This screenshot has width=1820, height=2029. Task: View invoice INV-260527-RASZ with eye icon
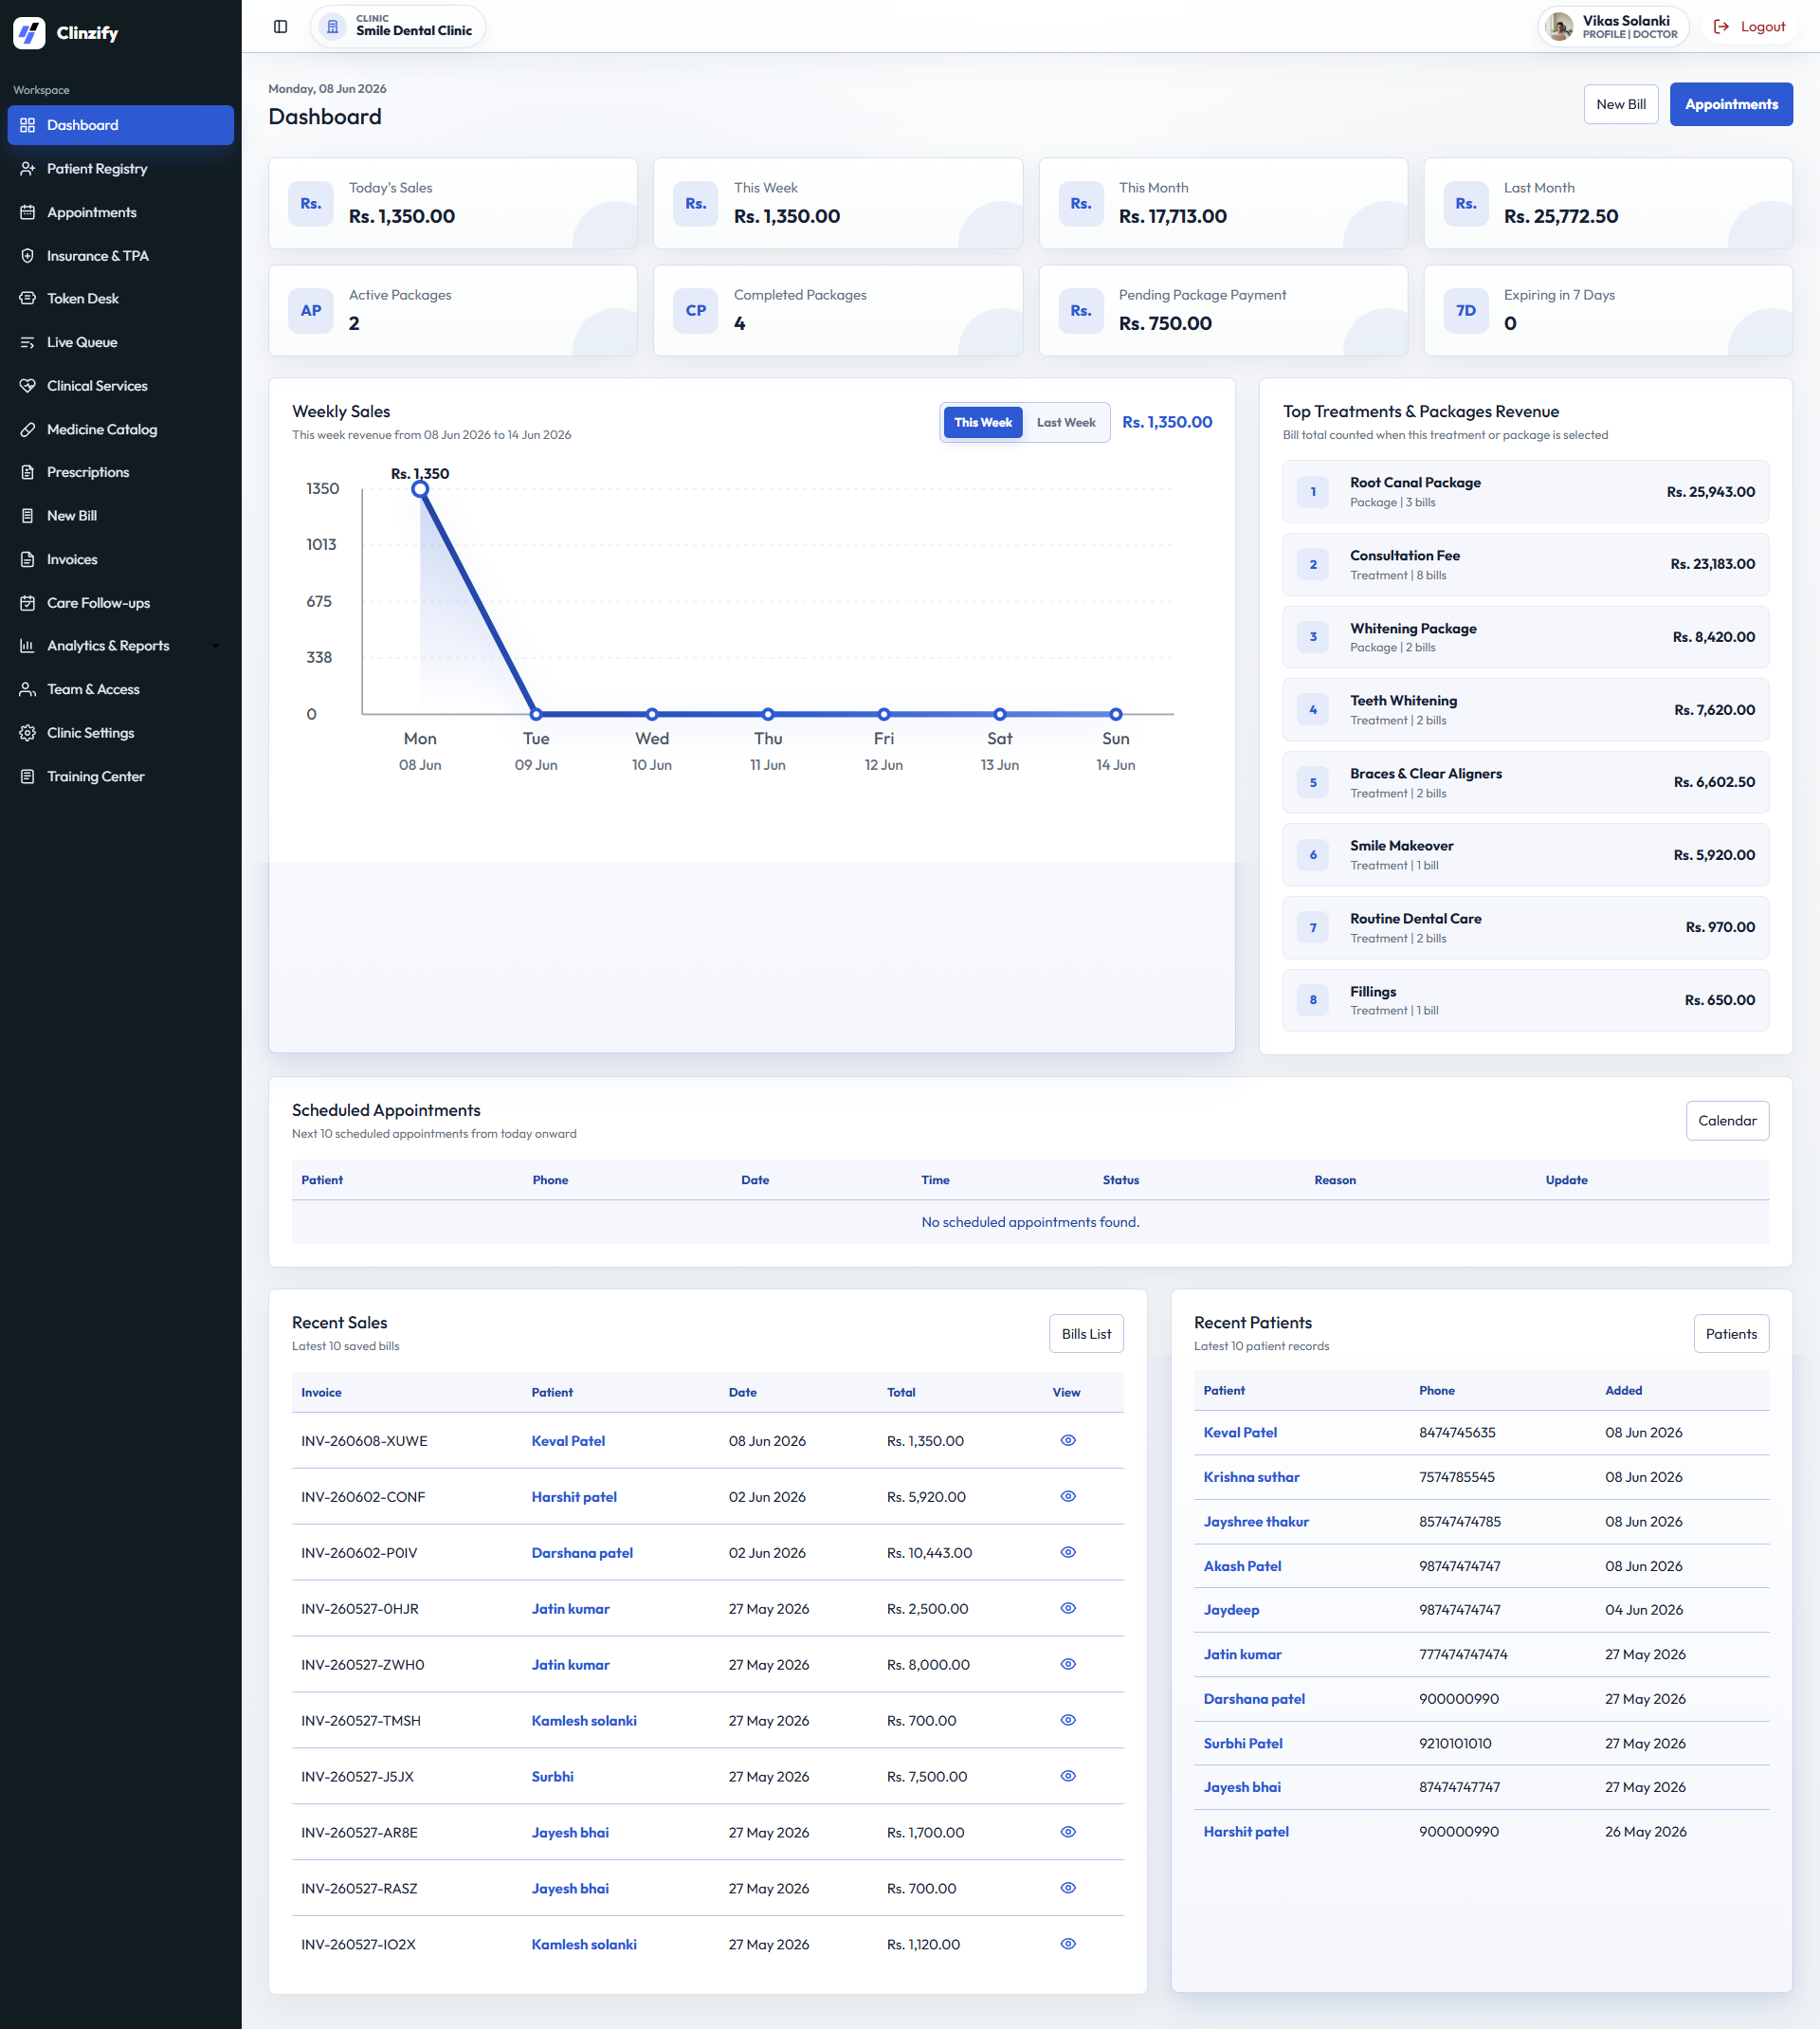[x=1068, y=1889]
